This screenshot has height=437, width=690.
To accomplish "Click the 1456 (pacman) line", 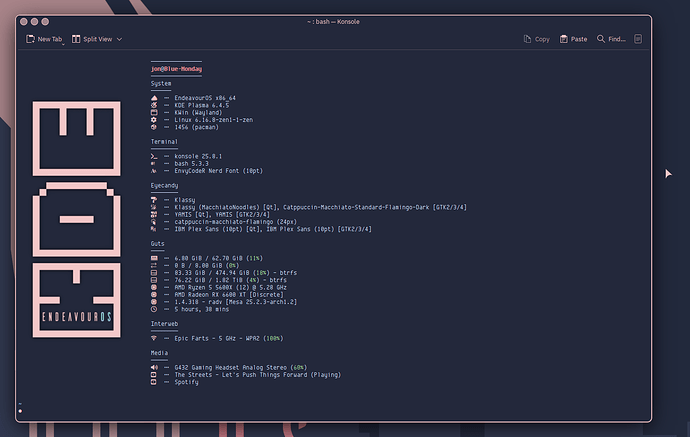I will [x=196, y=127].
